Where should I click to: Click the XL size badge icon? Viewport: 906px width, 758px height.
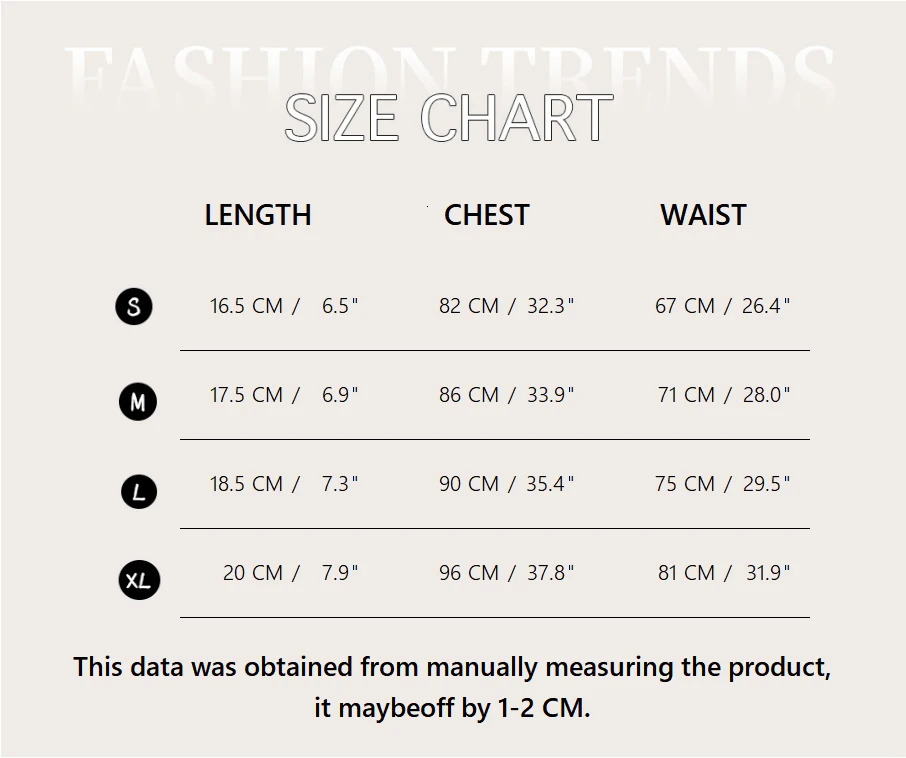point(139,580)
